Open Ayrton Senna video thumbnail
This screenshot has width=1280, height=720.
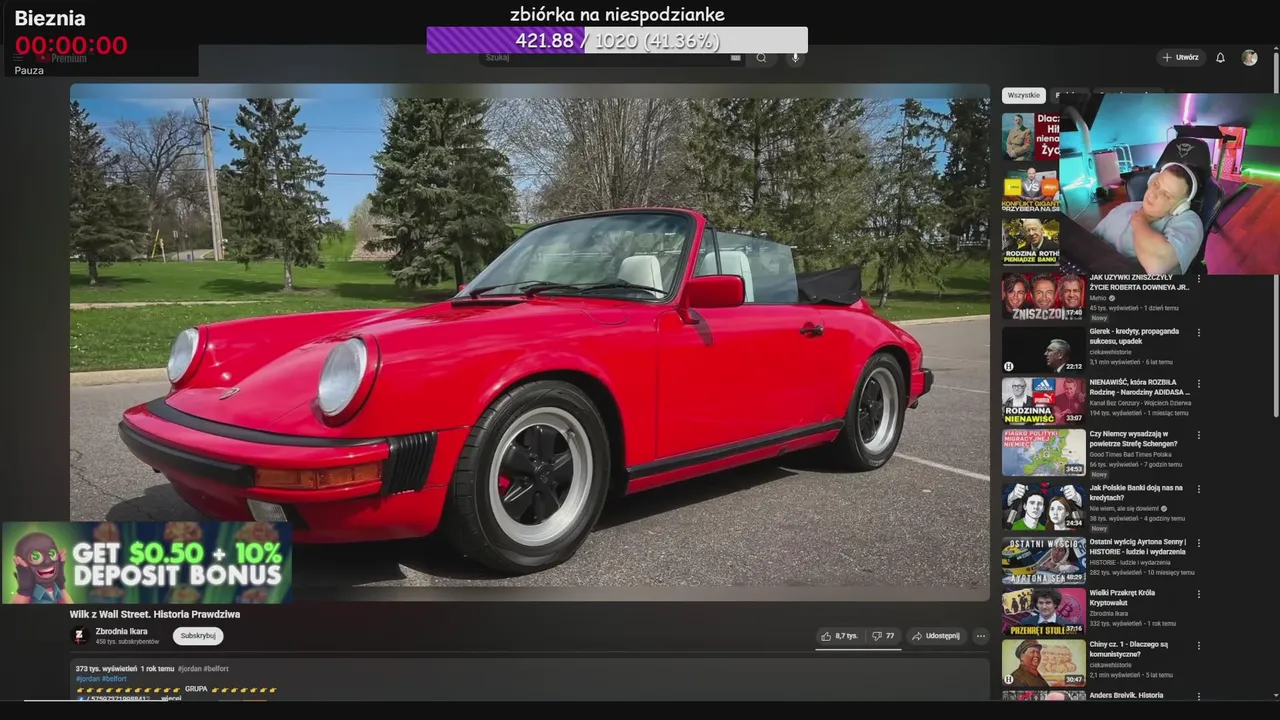1043,559
